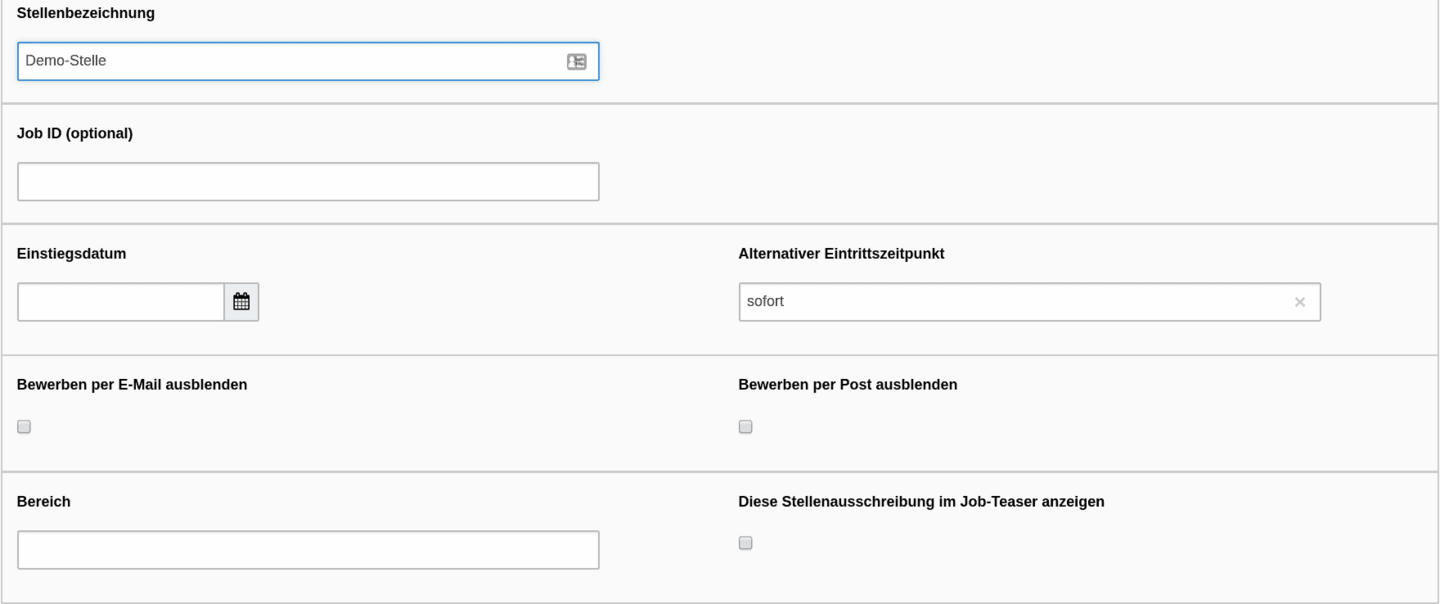Image resolution: width=1440 pixels, height=604 pixels.
Task: Check the Job-Teaser anzeigen checkbox
Action: [745, 543]
